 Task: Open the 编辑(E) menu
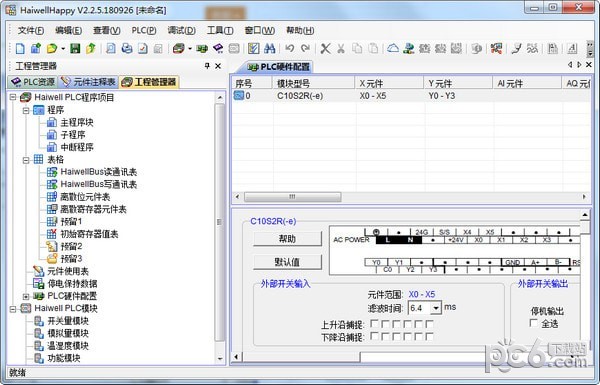point(68,30)
